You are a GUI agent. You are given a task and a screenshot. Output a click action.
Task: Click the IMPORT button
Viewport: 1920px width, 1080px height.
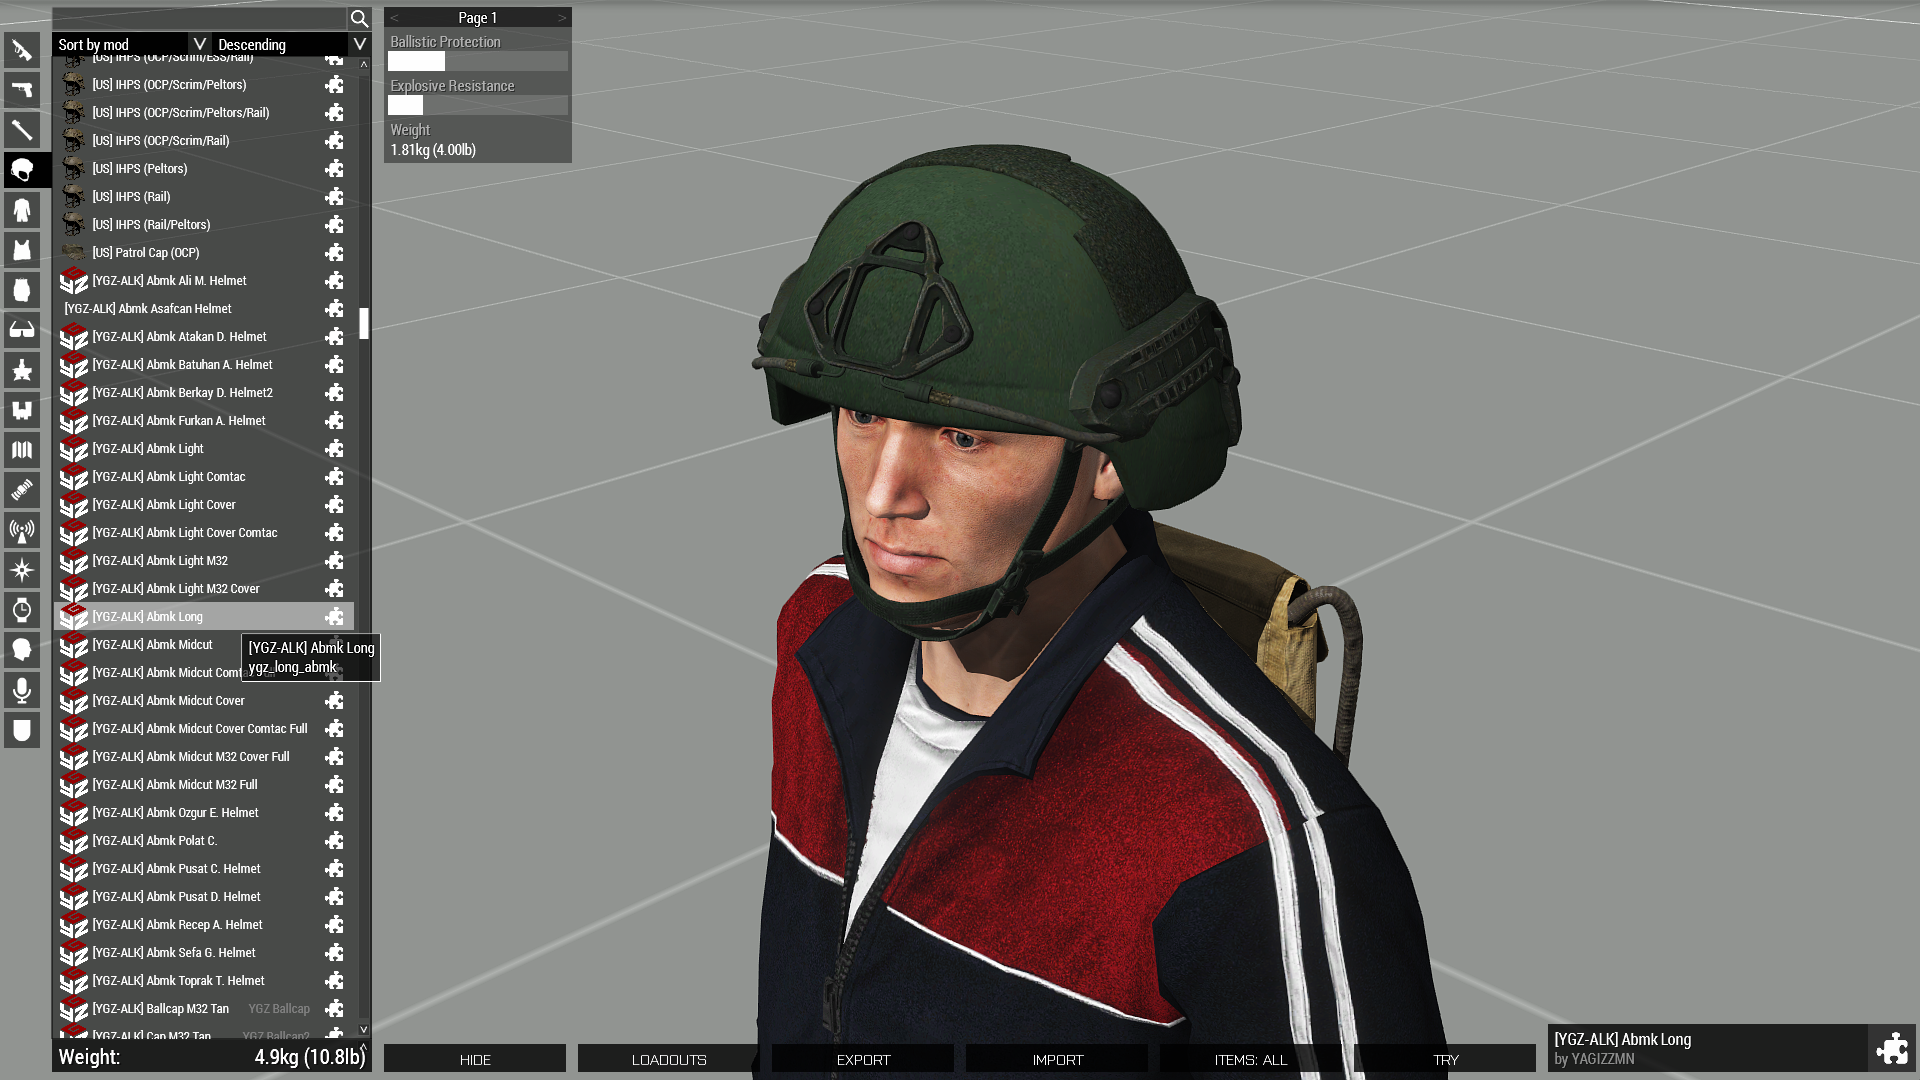pos(1057,1059)
